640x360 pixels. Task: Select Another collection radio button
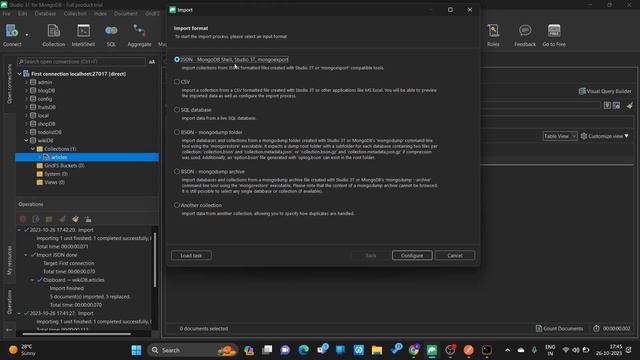click(x=177, y=205)
